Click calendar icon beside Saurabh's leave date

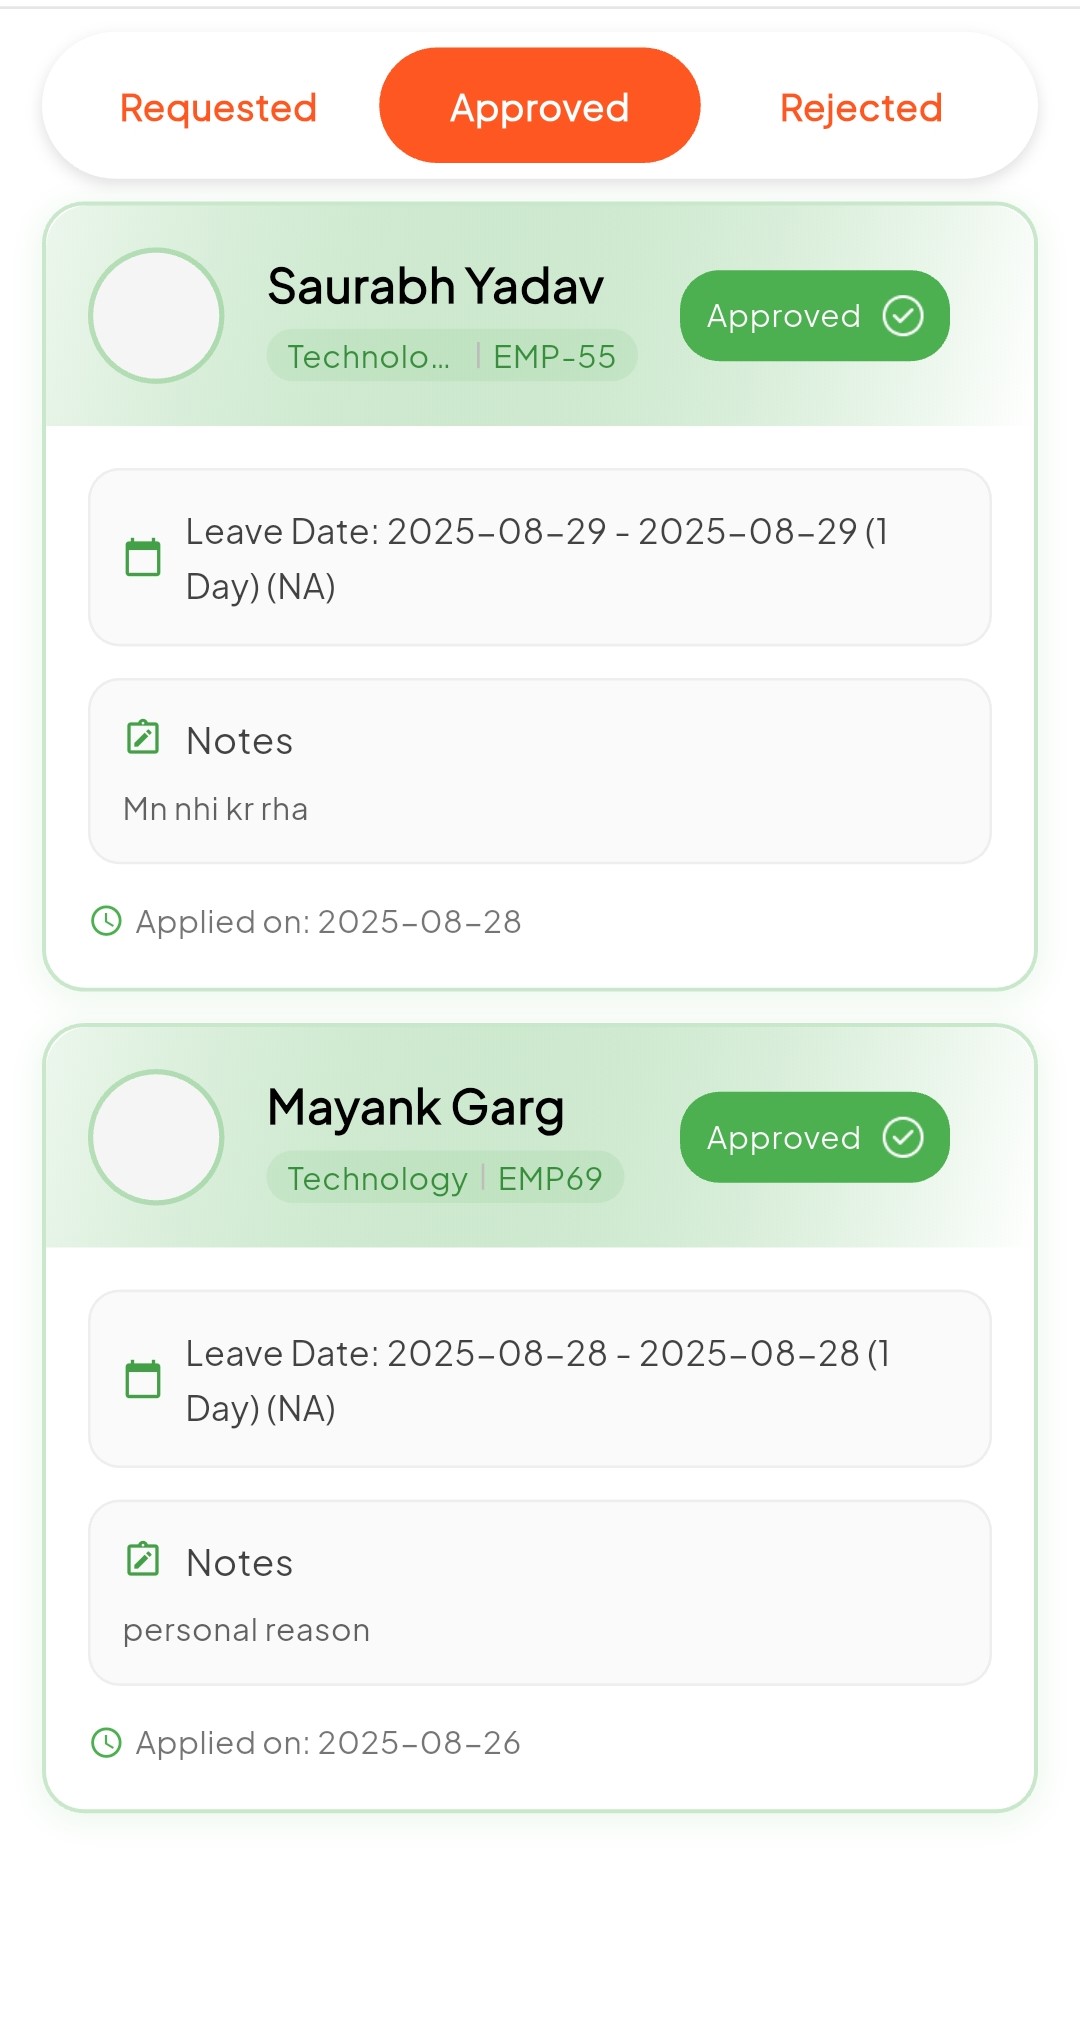[143, 557]
